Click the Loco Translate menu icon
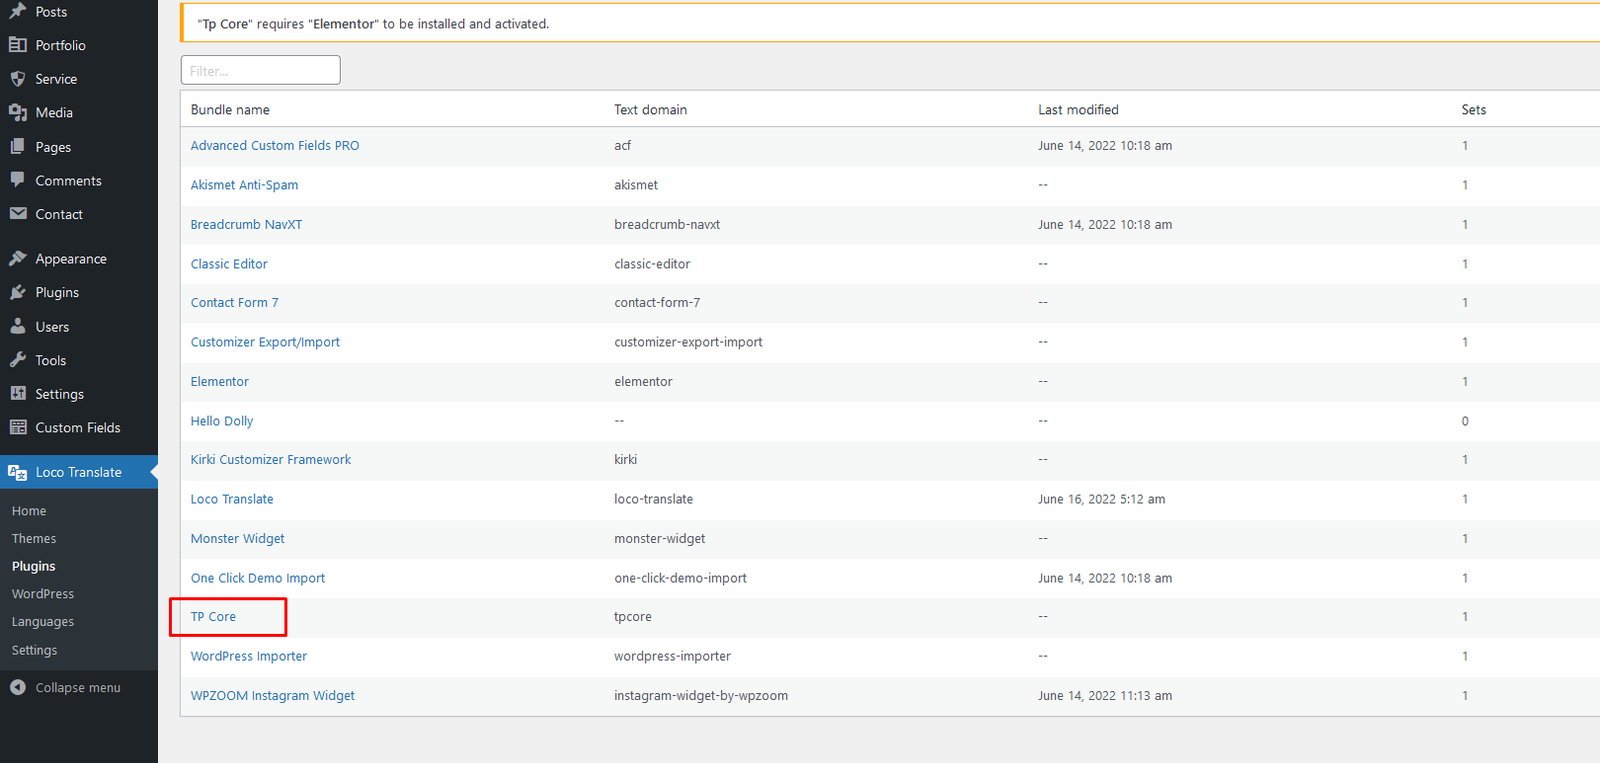 (x=18, y=472)
